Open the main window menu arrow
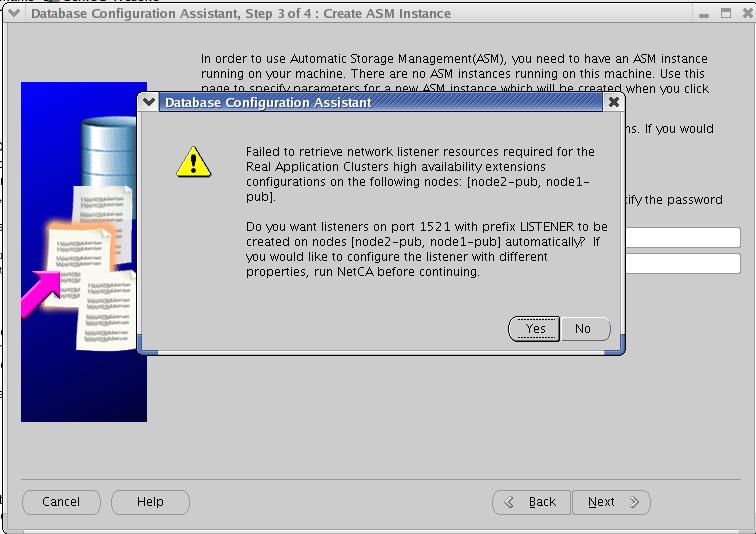 [x=14, y=14]
